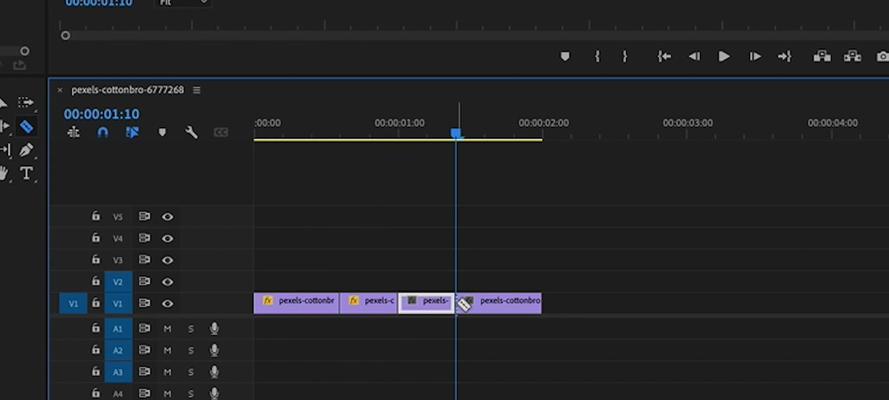The height and width of the screenshot is (400, 889).
Task: Toggle sync lock for V5
Action: [x=145, y=216]
